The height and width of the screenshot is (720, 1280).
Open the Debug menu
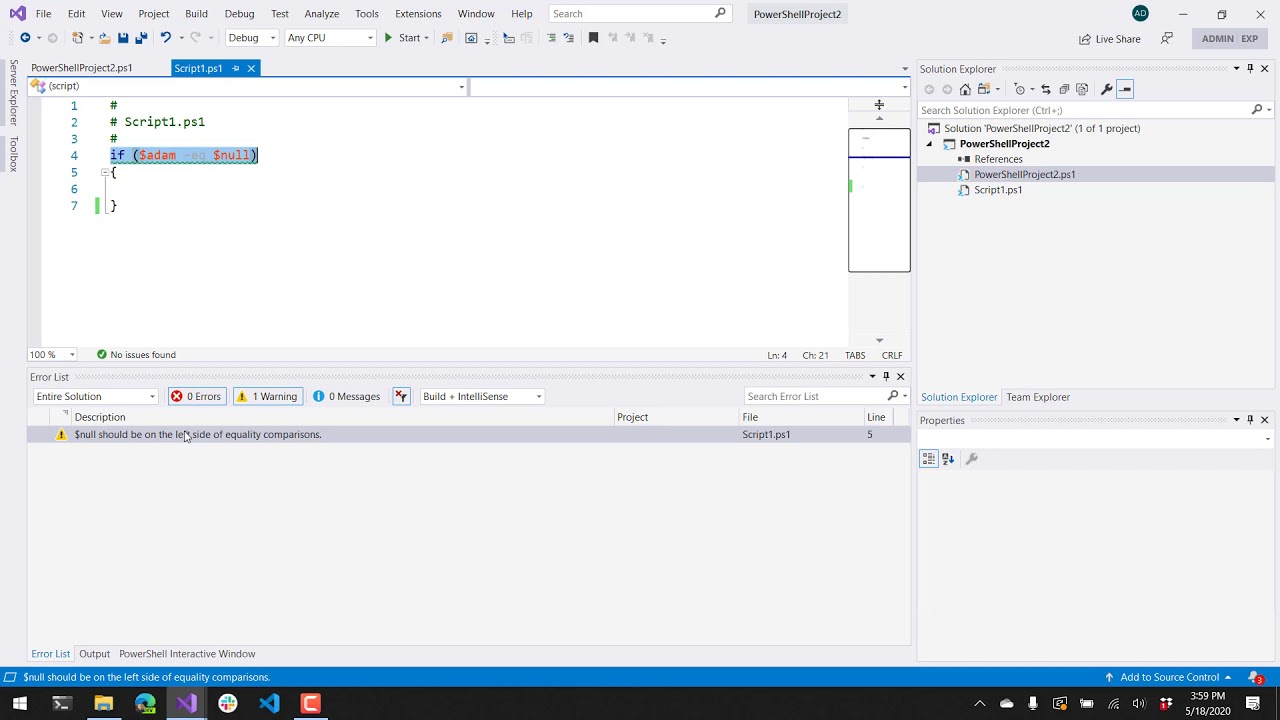(239, 14)
